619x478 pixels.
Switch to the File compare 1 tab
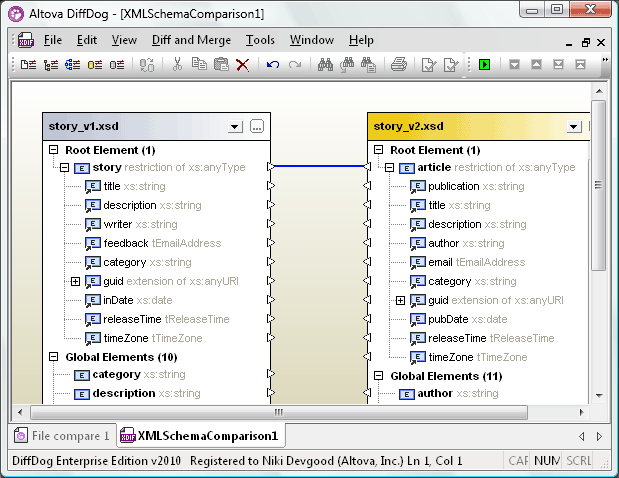click(63, 436)
